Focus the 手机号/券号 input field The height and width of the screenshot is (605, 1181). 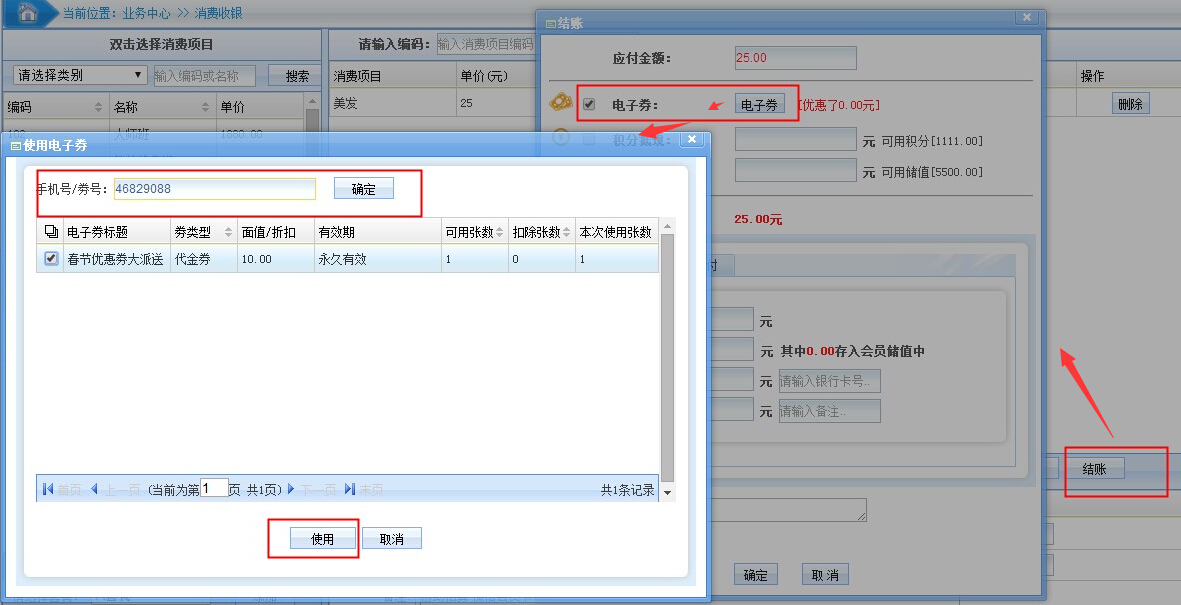[215, 189]
